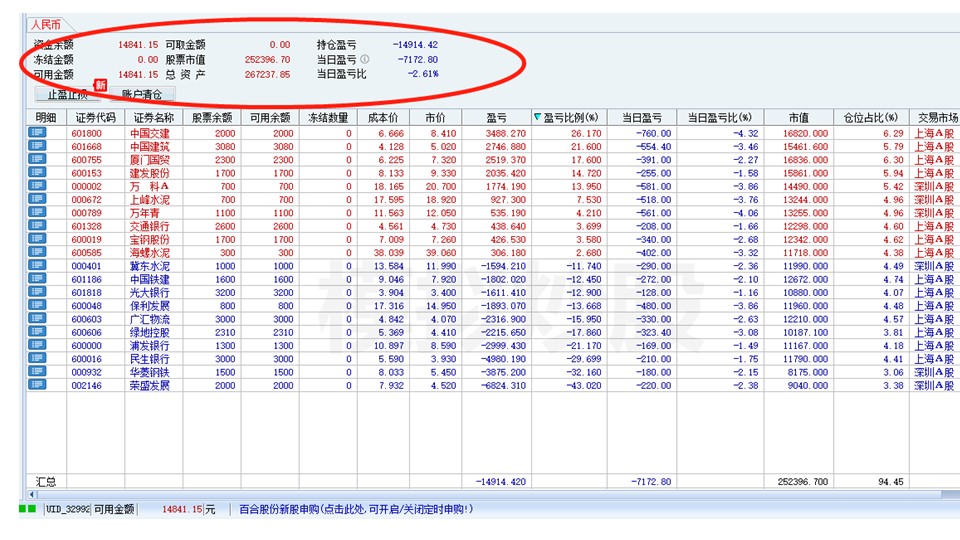Sort by 可用余额 column header
Screen dimensions: 960x540
(x=270, y=118)
